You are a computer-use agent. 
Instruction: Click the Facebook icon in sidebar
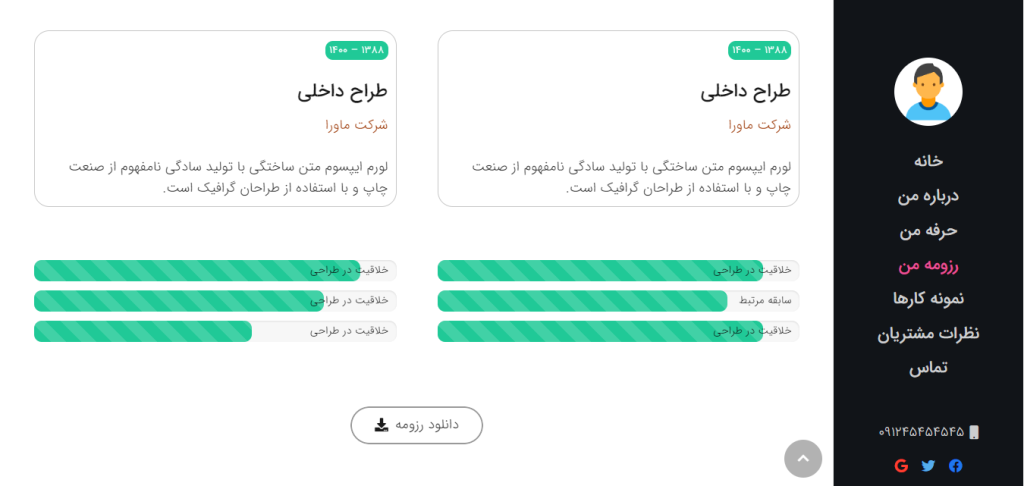pyautogui.click(x=955, y=466)
